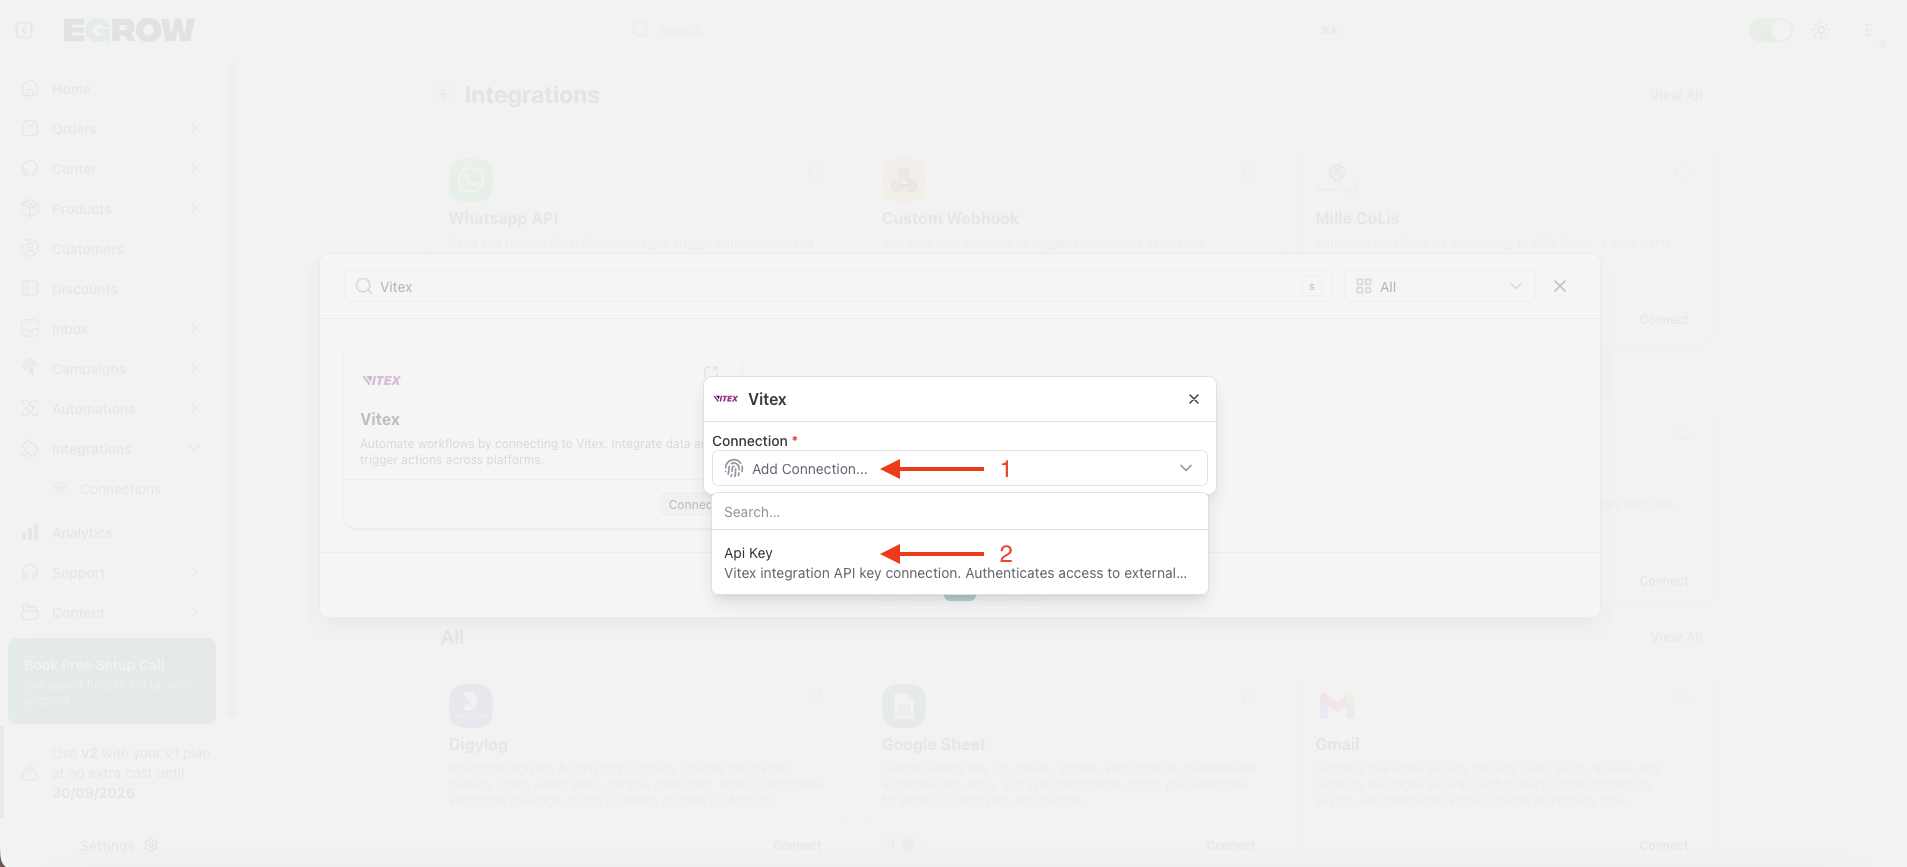Collapse the sidebar with the top-left panel icon

click(24, 30)
